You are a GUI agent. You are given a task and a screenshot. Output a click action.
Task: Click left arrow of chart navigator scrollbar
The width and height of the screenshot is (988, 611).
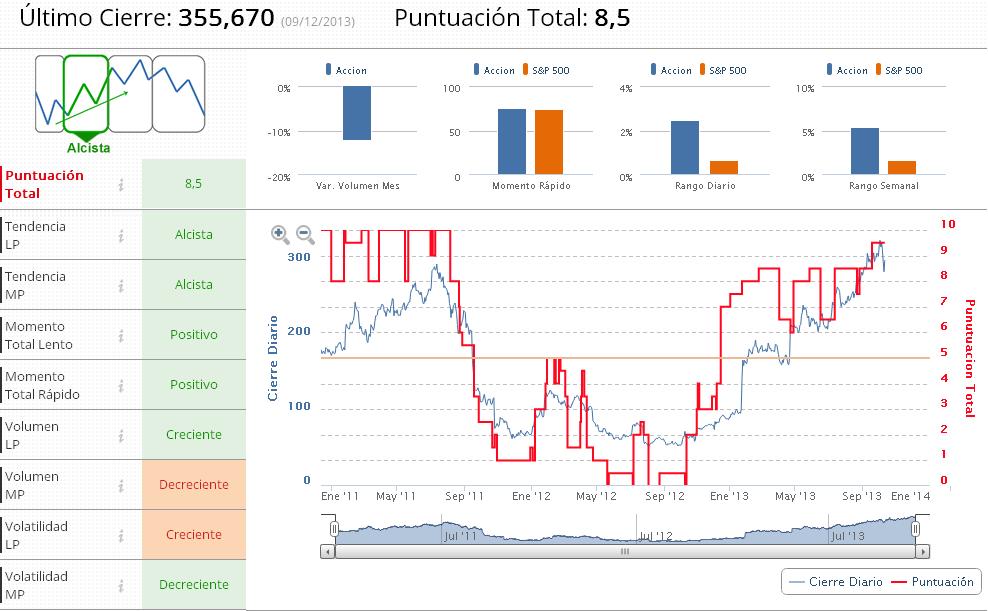(328, 552)
